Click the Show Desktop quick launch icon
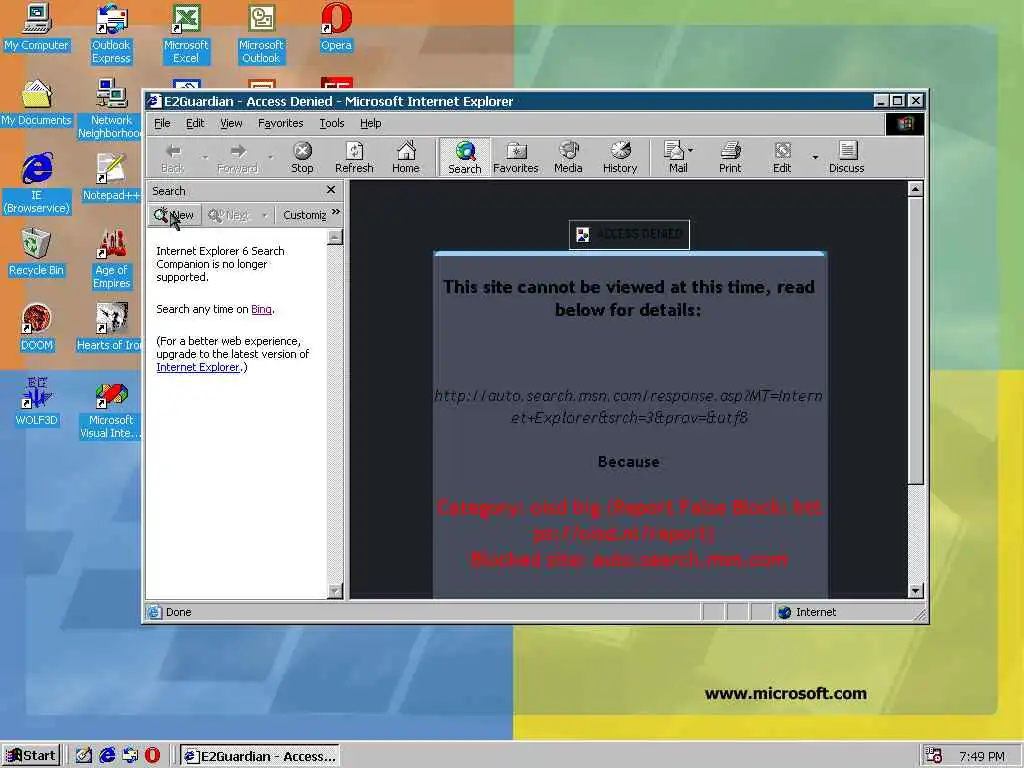The width and height of the screenshot is (1024, 768). pyautogui.click(x=84, y=756)
